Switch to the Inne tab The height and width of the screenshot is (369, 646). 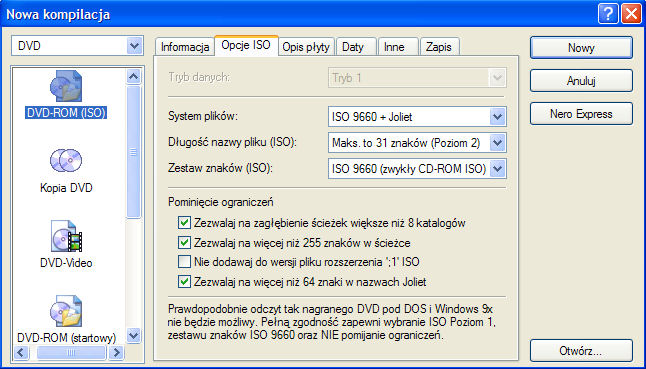click(398, 47)
